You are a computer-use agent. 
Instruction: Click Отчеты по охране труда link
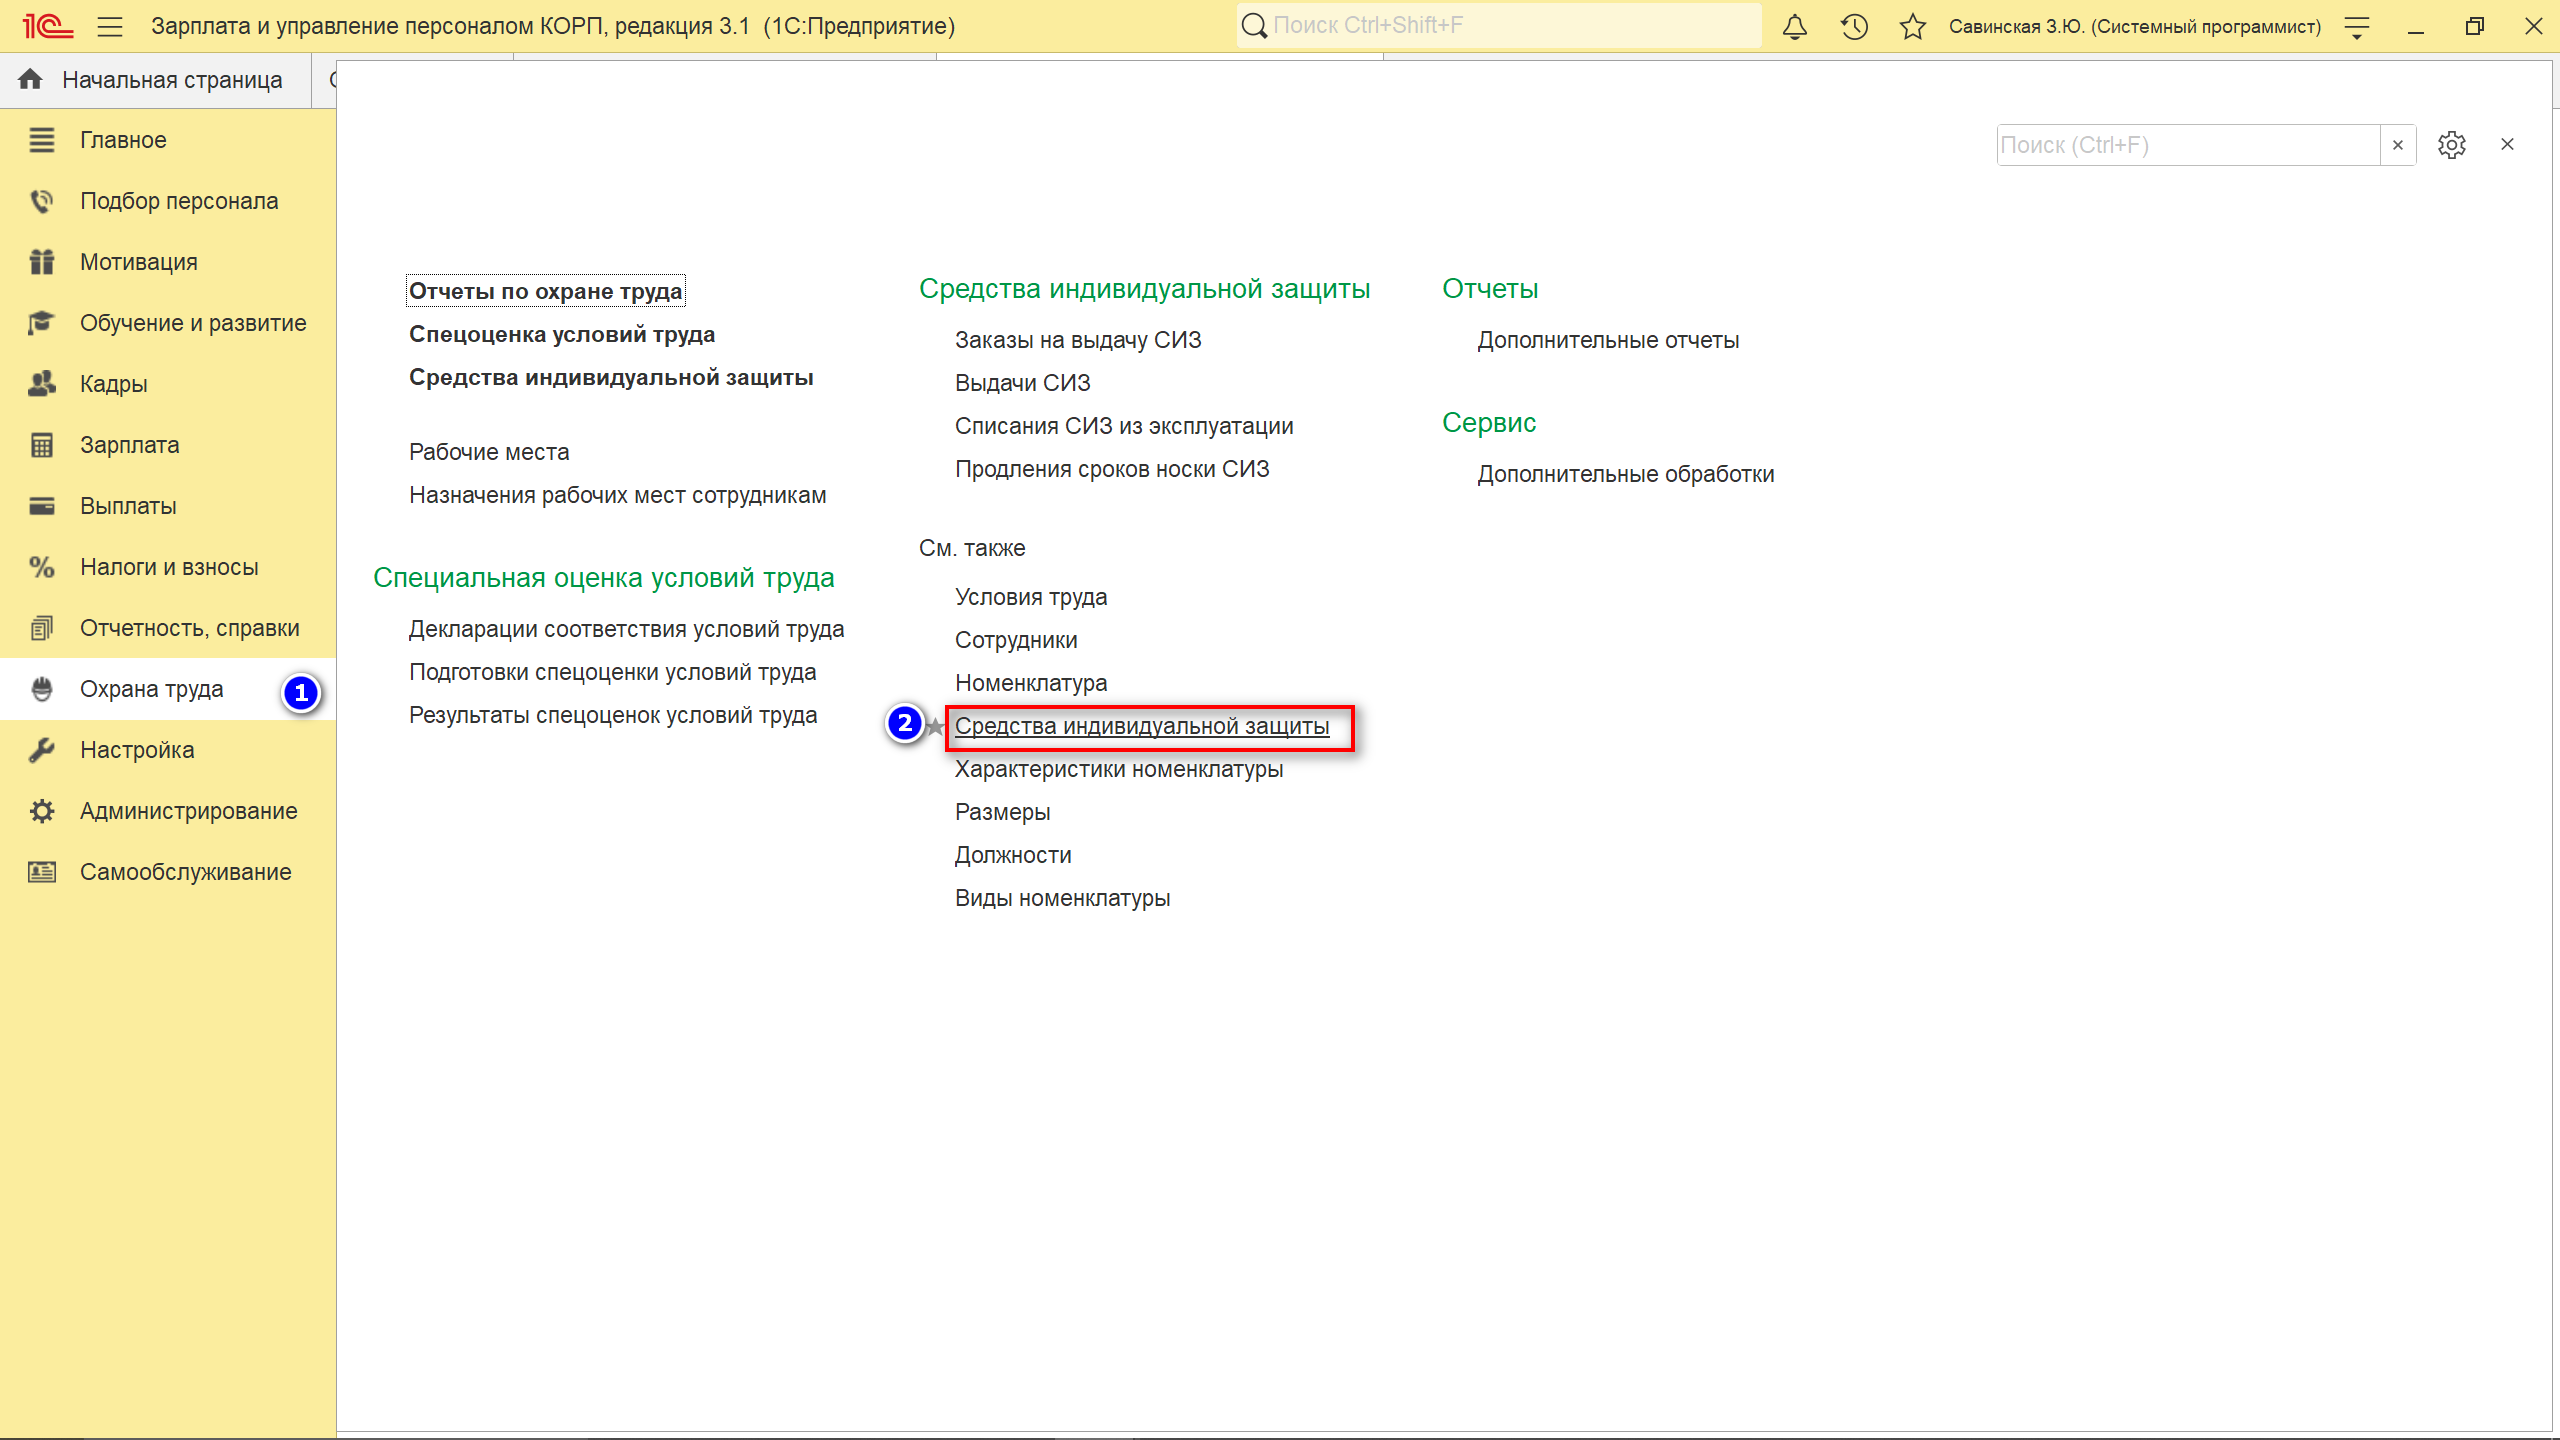545,291
